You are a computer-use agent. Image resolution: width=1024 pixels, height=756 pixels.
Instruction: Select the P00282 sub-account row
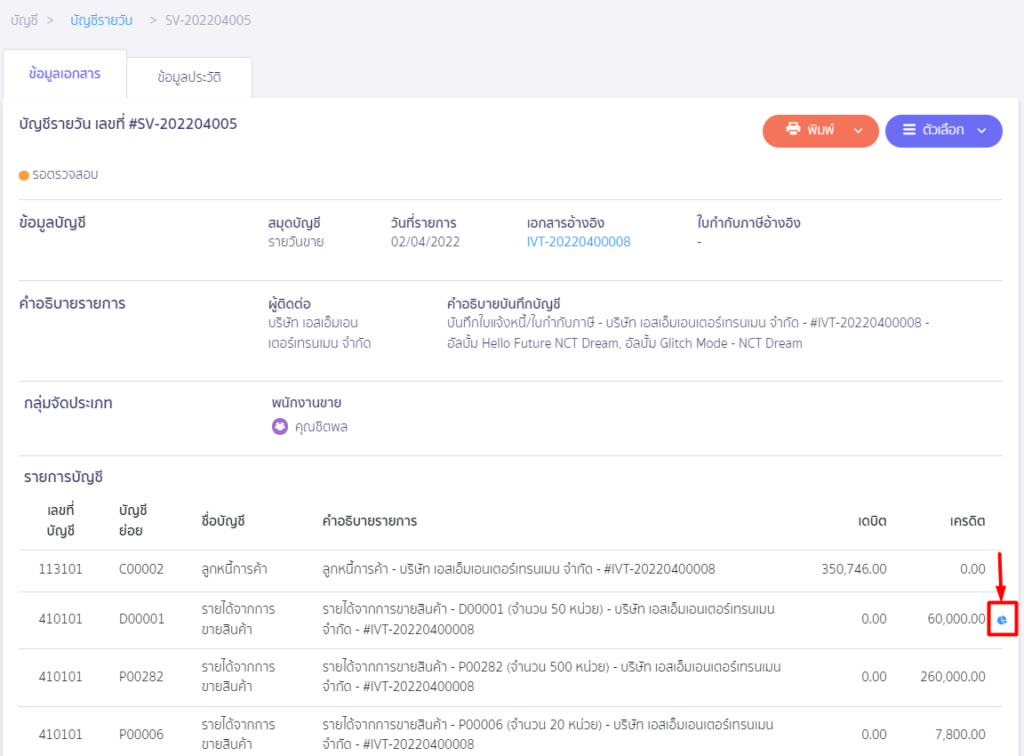point(140,676)
